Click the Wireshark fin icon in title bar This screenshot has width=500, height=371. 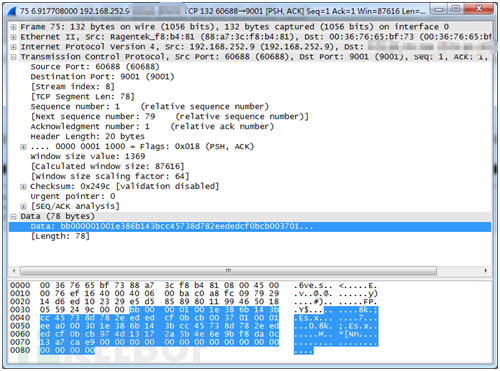click(12, 11)
